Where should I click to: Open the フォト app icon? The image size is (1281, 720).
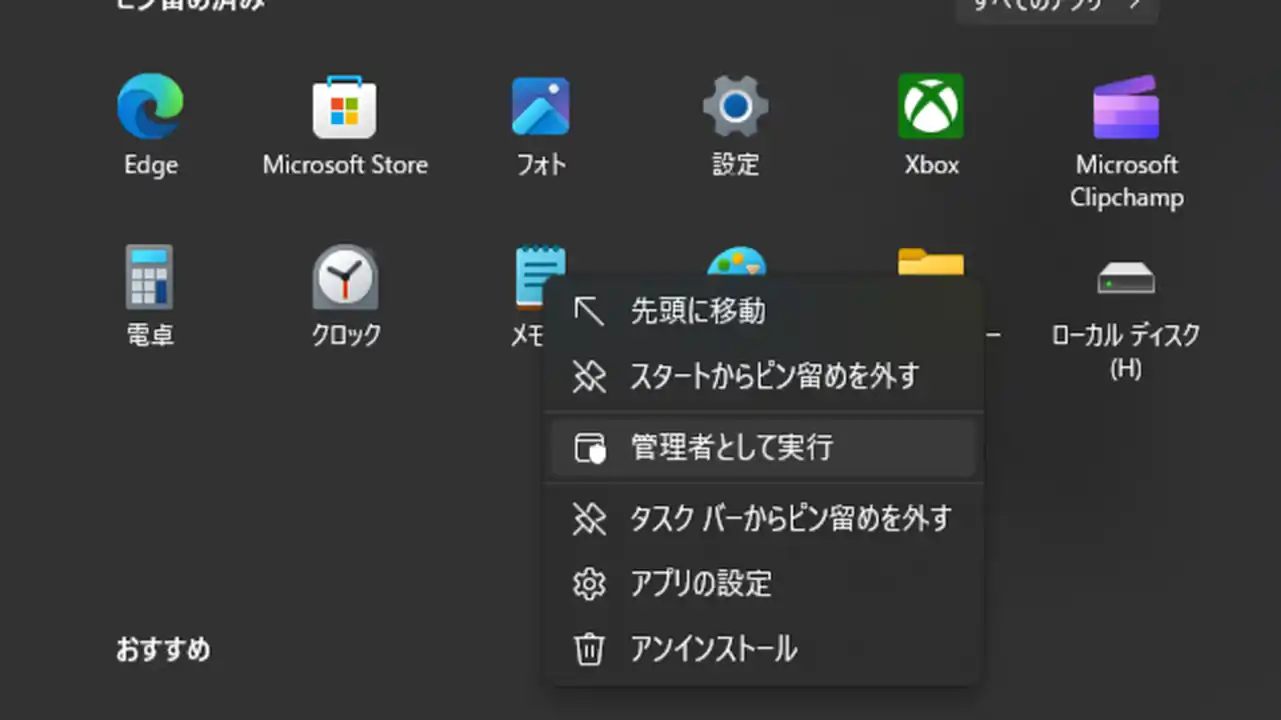[541, 106]
